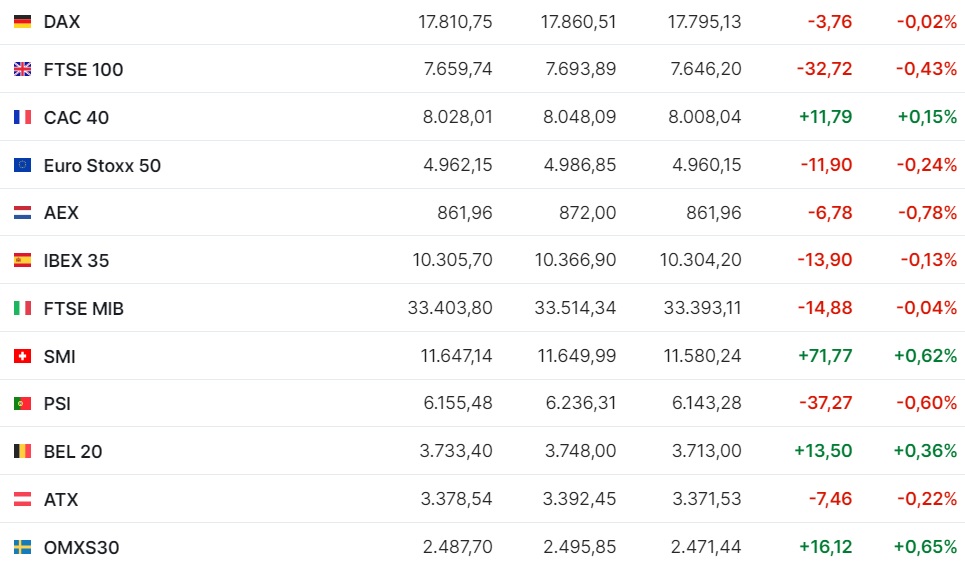Image resolution: width=965 pixels, height=561 pixels.
Task: Click the German flag icon next to DAX
Action: click(x=23, y=22)
